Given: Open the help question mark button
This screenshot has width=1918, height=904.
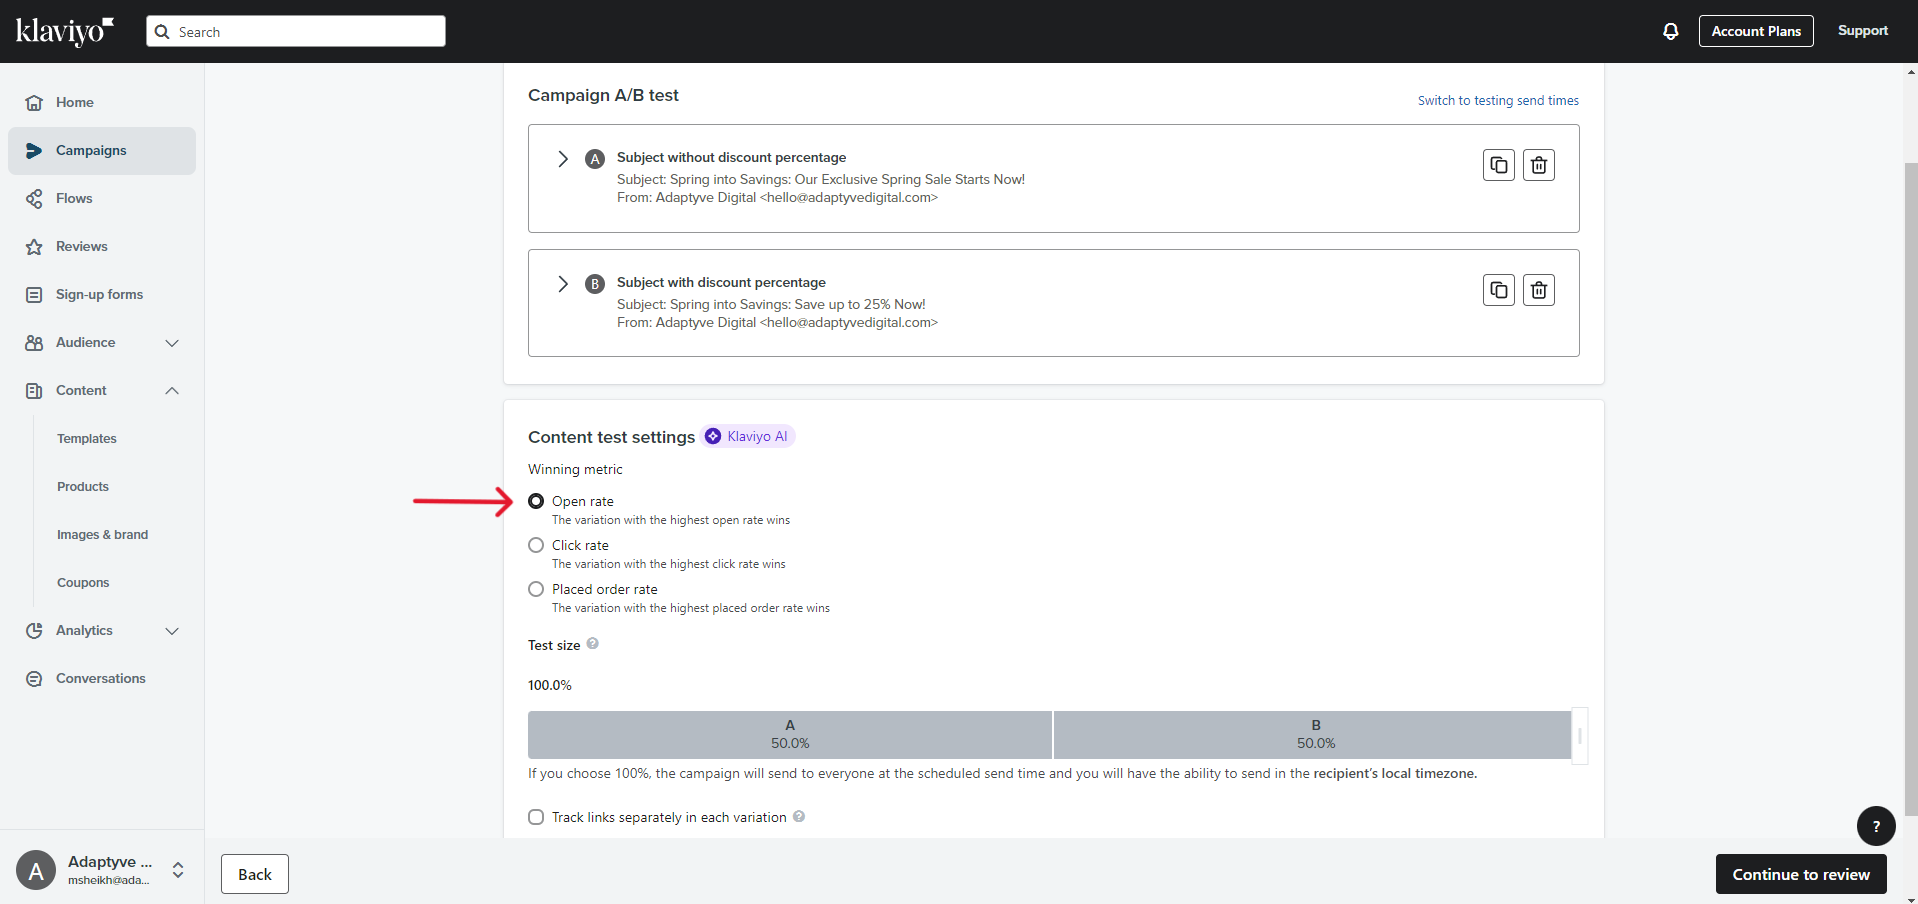Looking at the screenshot, I should coord(1875,826).
